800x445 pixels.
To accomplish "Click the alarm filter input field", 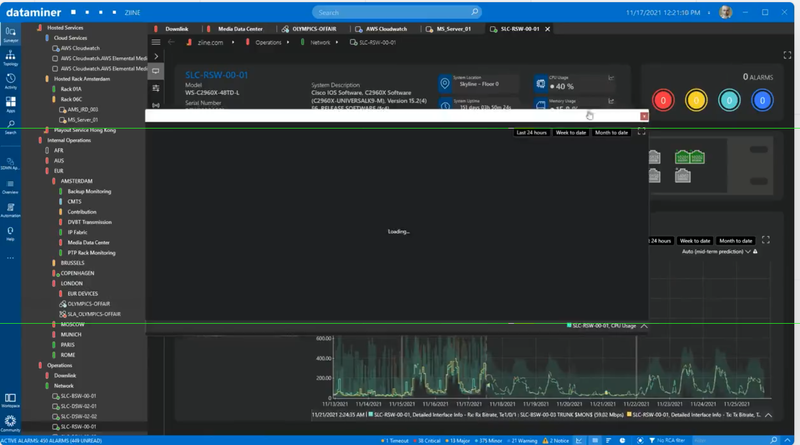I will 731,440.
